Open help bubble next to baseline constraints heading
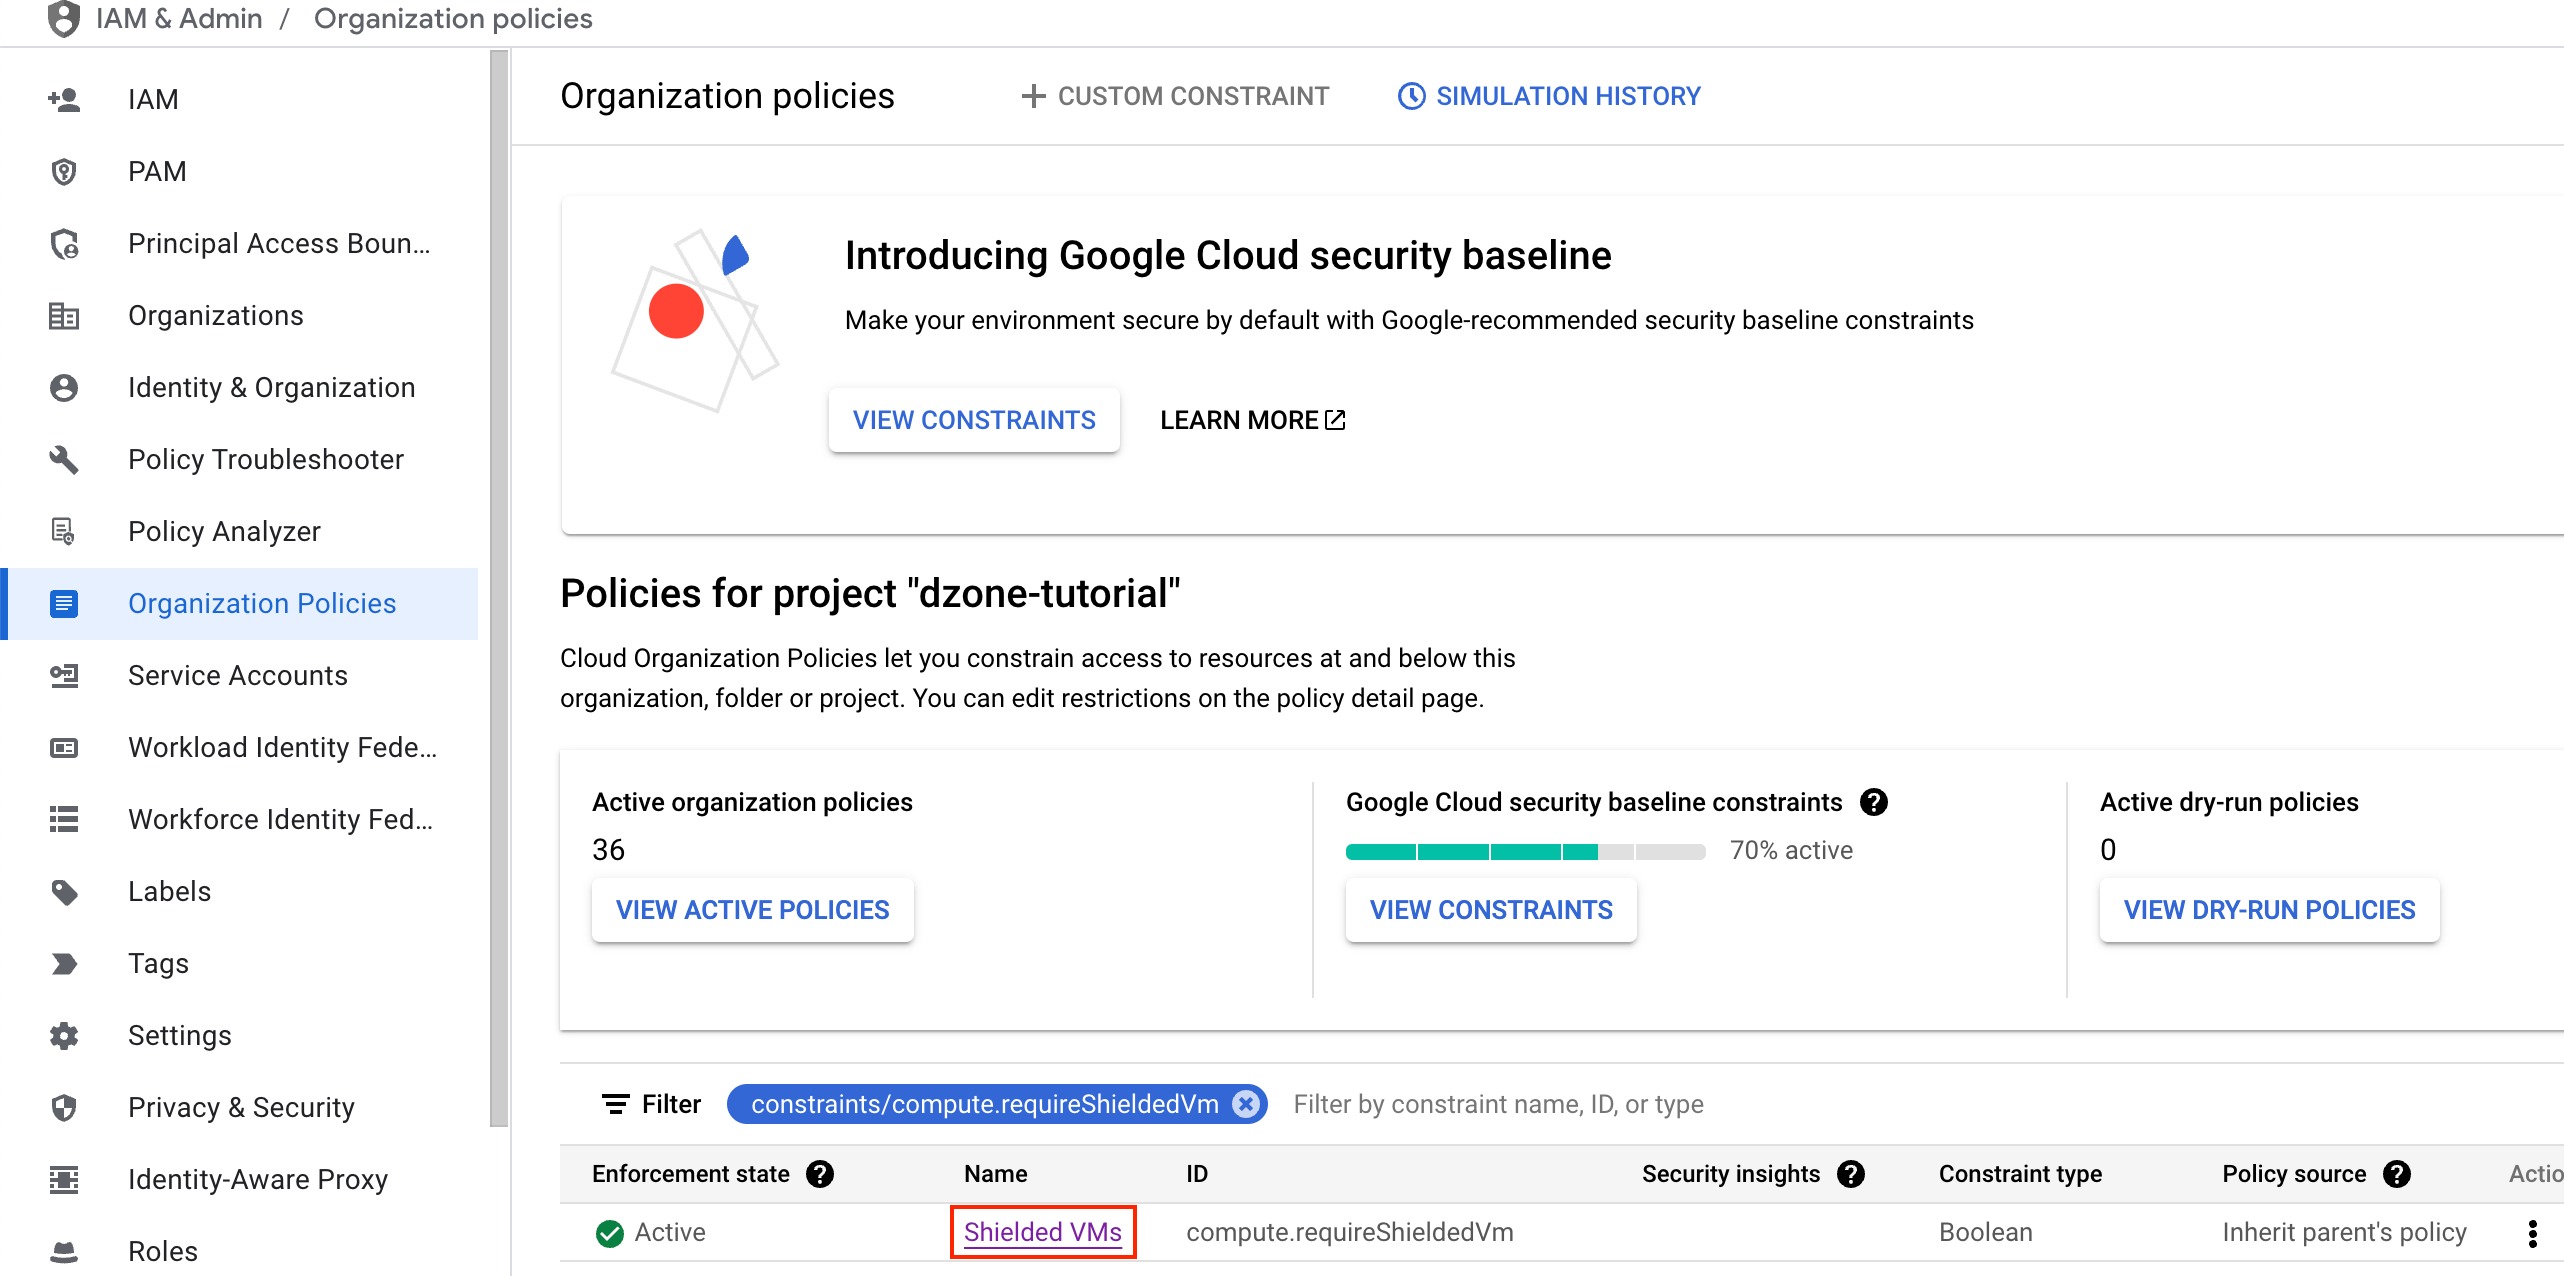 point(1876,802)
